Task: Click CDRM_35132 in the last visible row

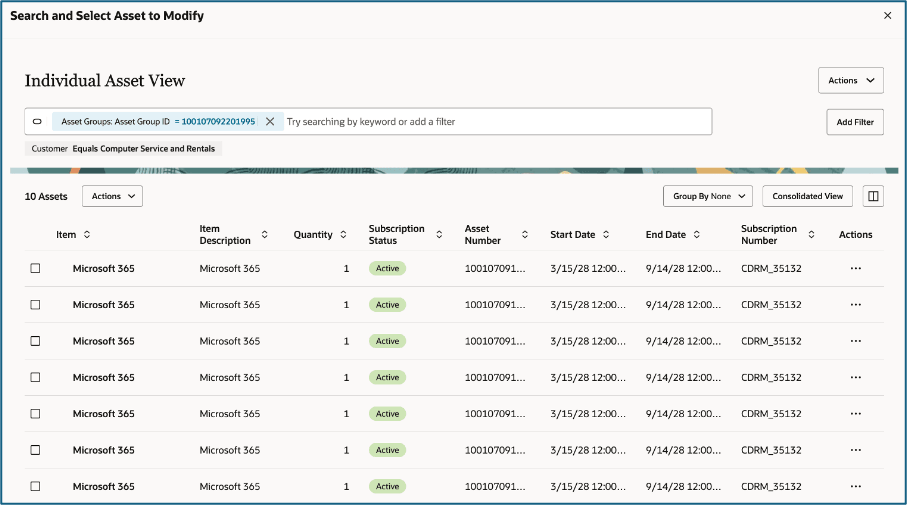Action: point(771,486)
